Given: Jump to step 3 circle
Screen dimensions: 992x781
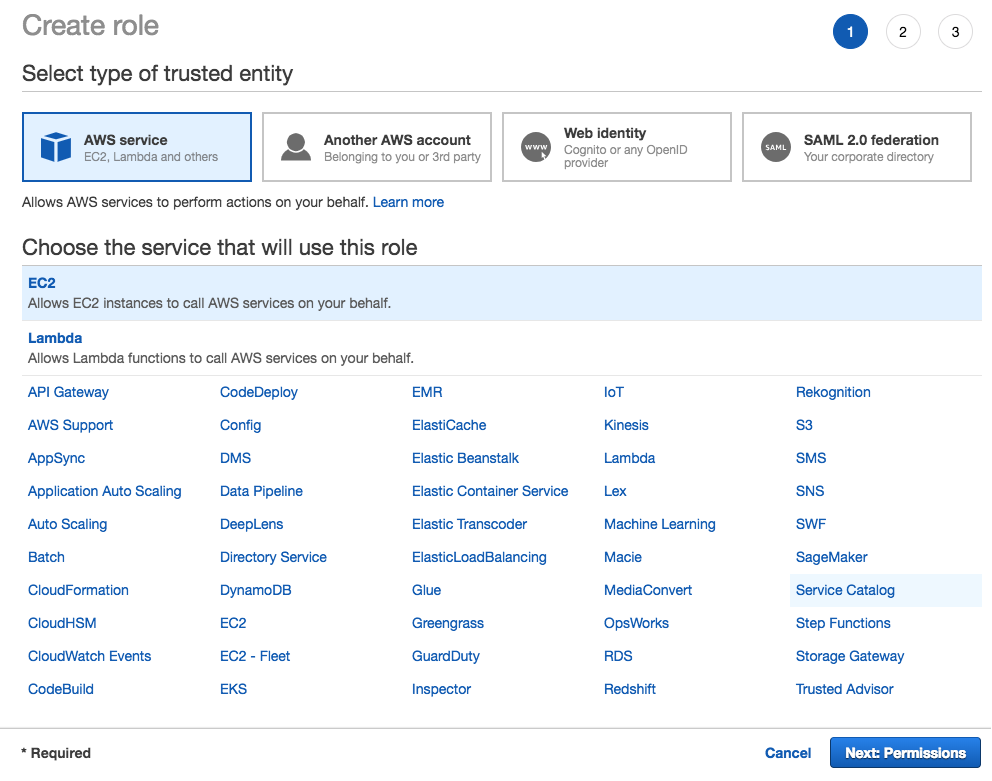Looking at the screenshot, I should [x=955, y=32].
